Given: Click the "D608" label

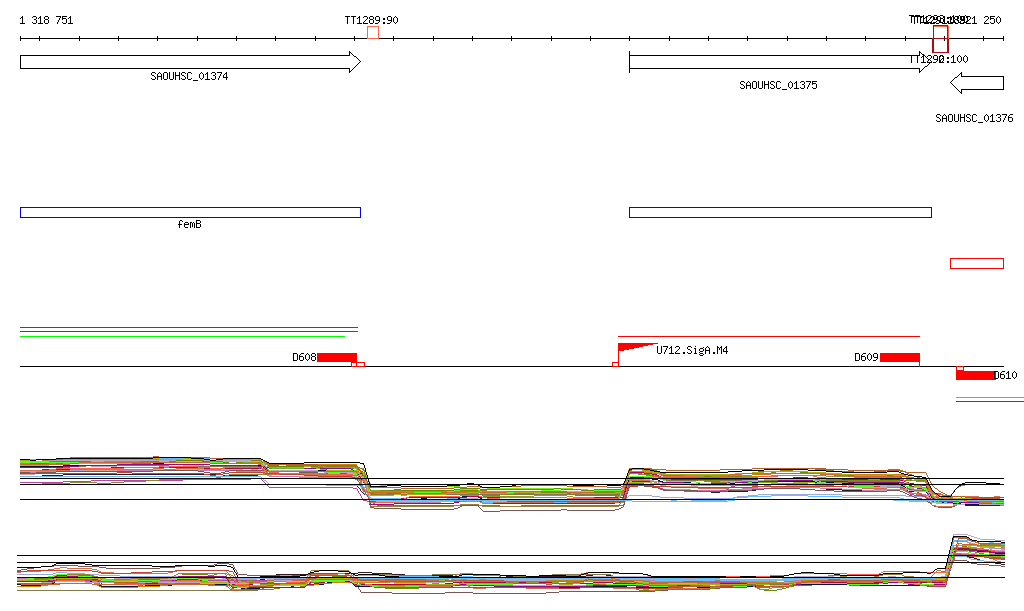Looking at the screenshot, I should pyautogui.click(x=304, y=358).
